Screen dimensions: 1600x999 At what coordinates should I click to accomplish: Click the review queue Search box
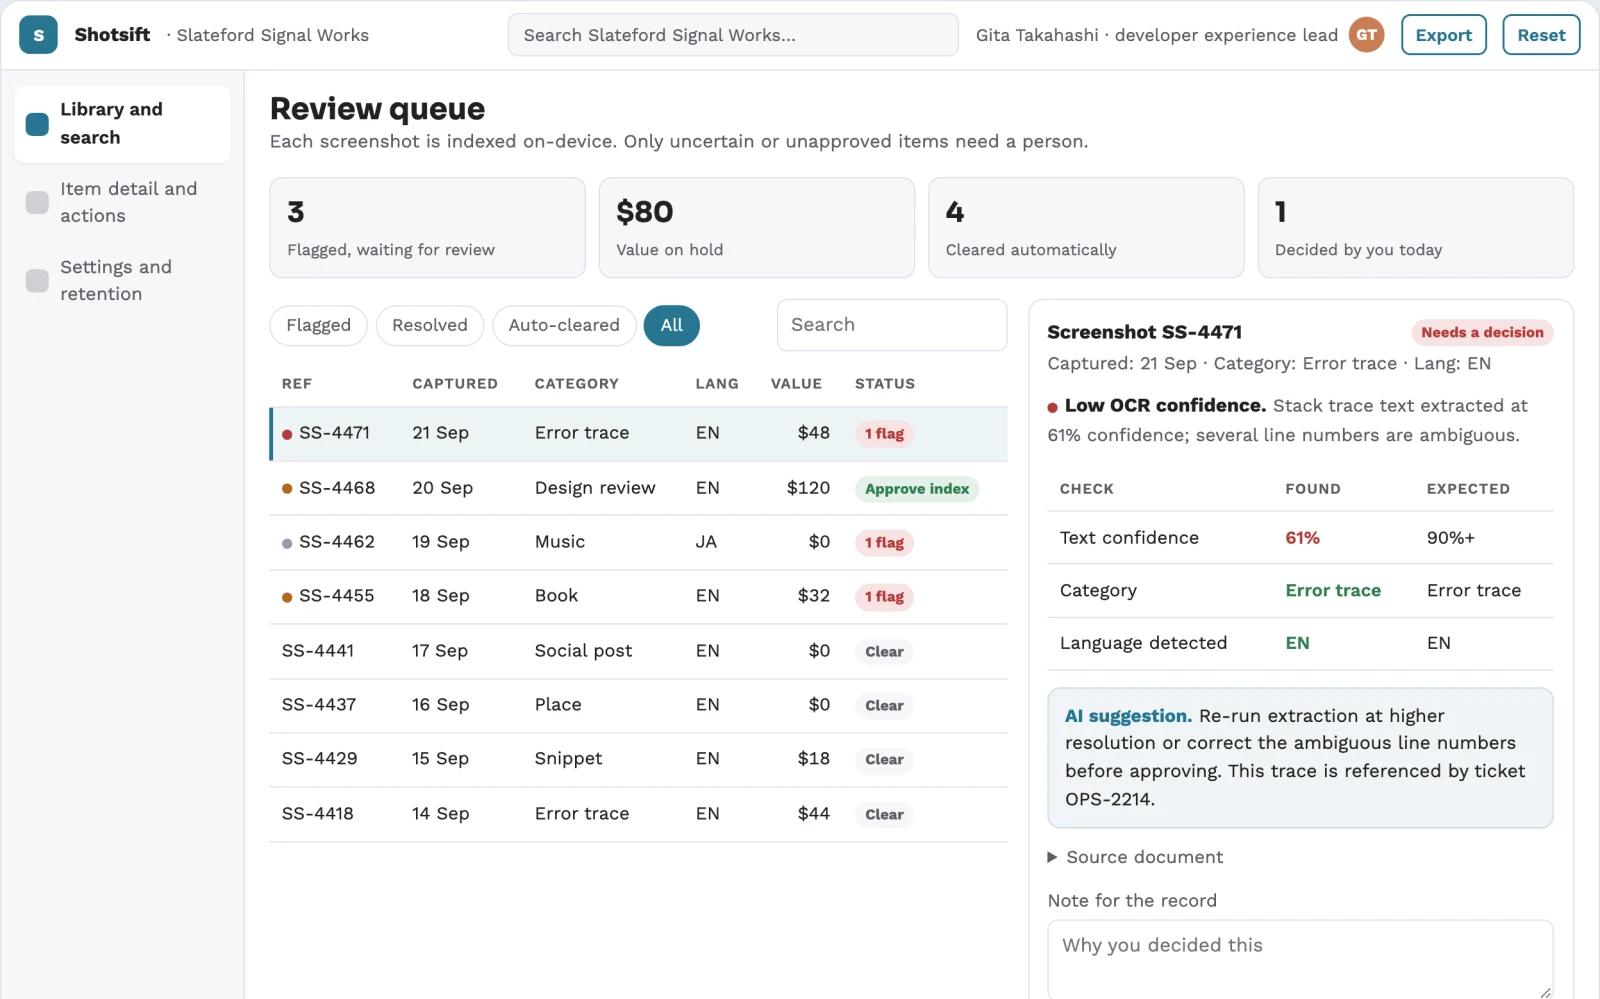[x=892, y=325]
